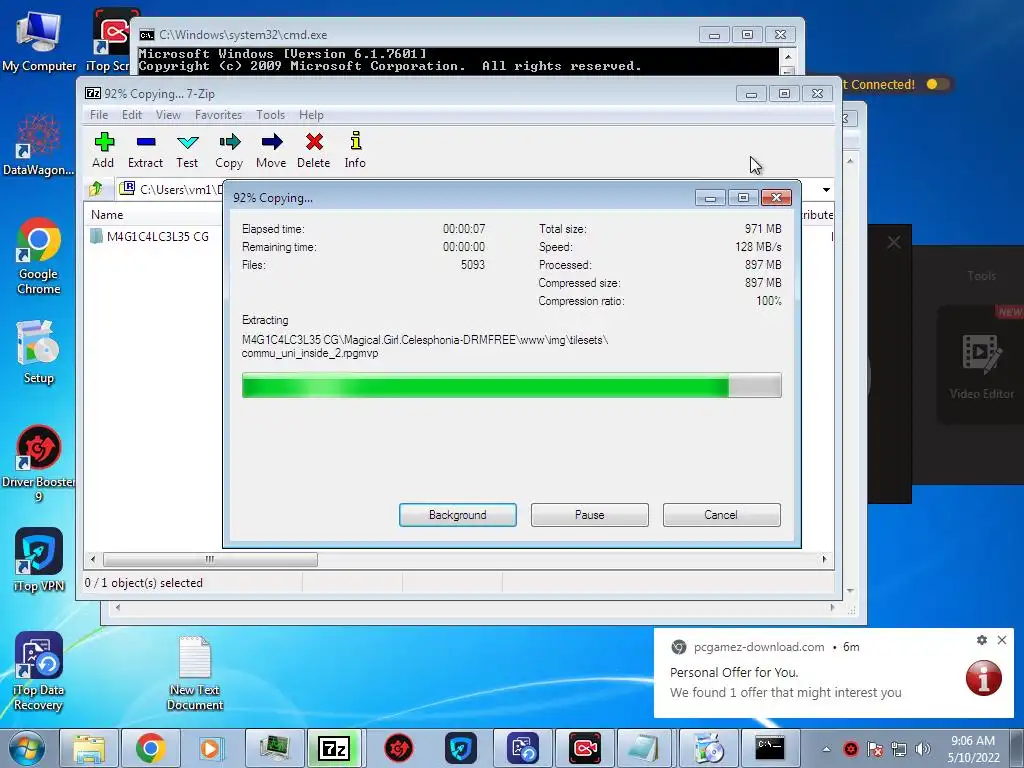Click the path field C:\Users\vm1

pos(173,189)
